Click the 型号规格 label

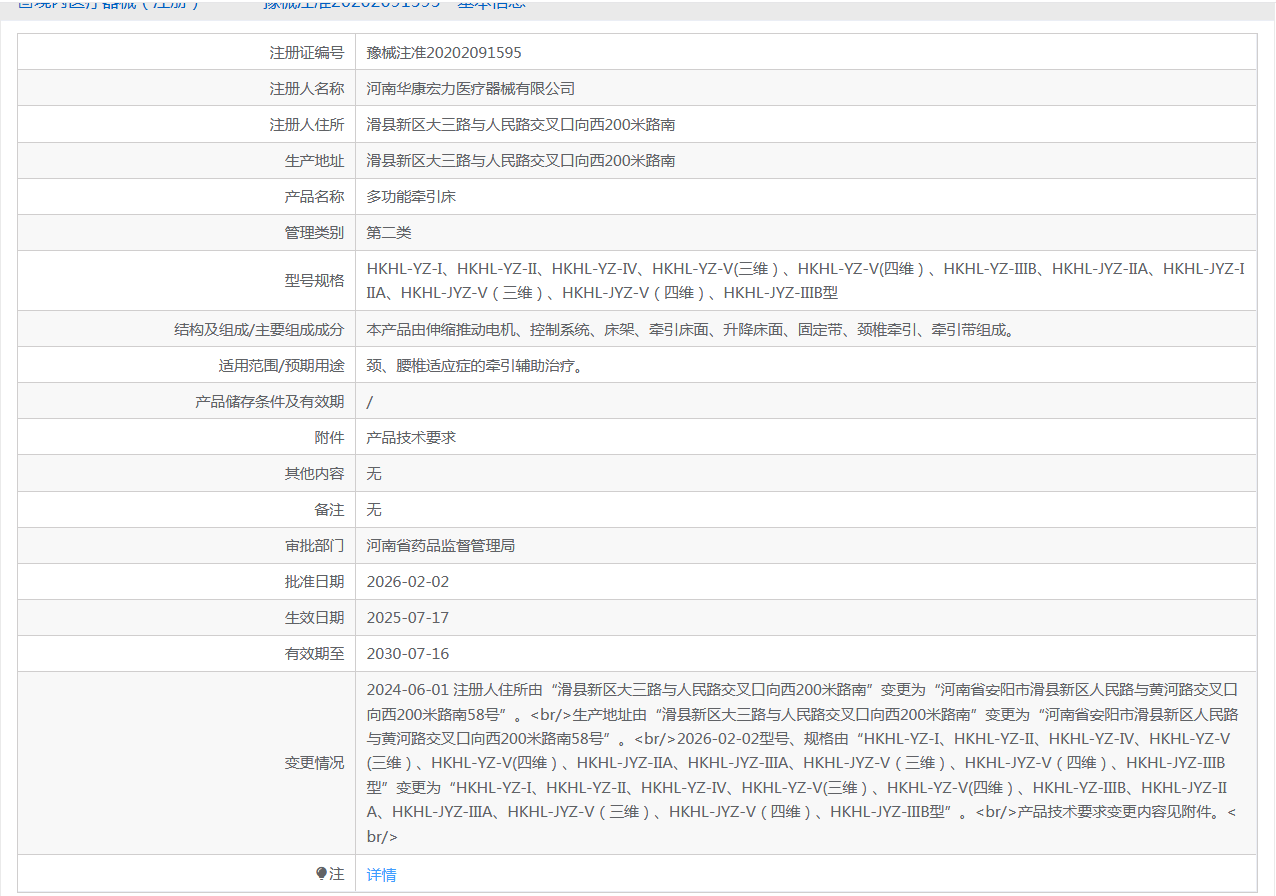(x=314, y=281)
